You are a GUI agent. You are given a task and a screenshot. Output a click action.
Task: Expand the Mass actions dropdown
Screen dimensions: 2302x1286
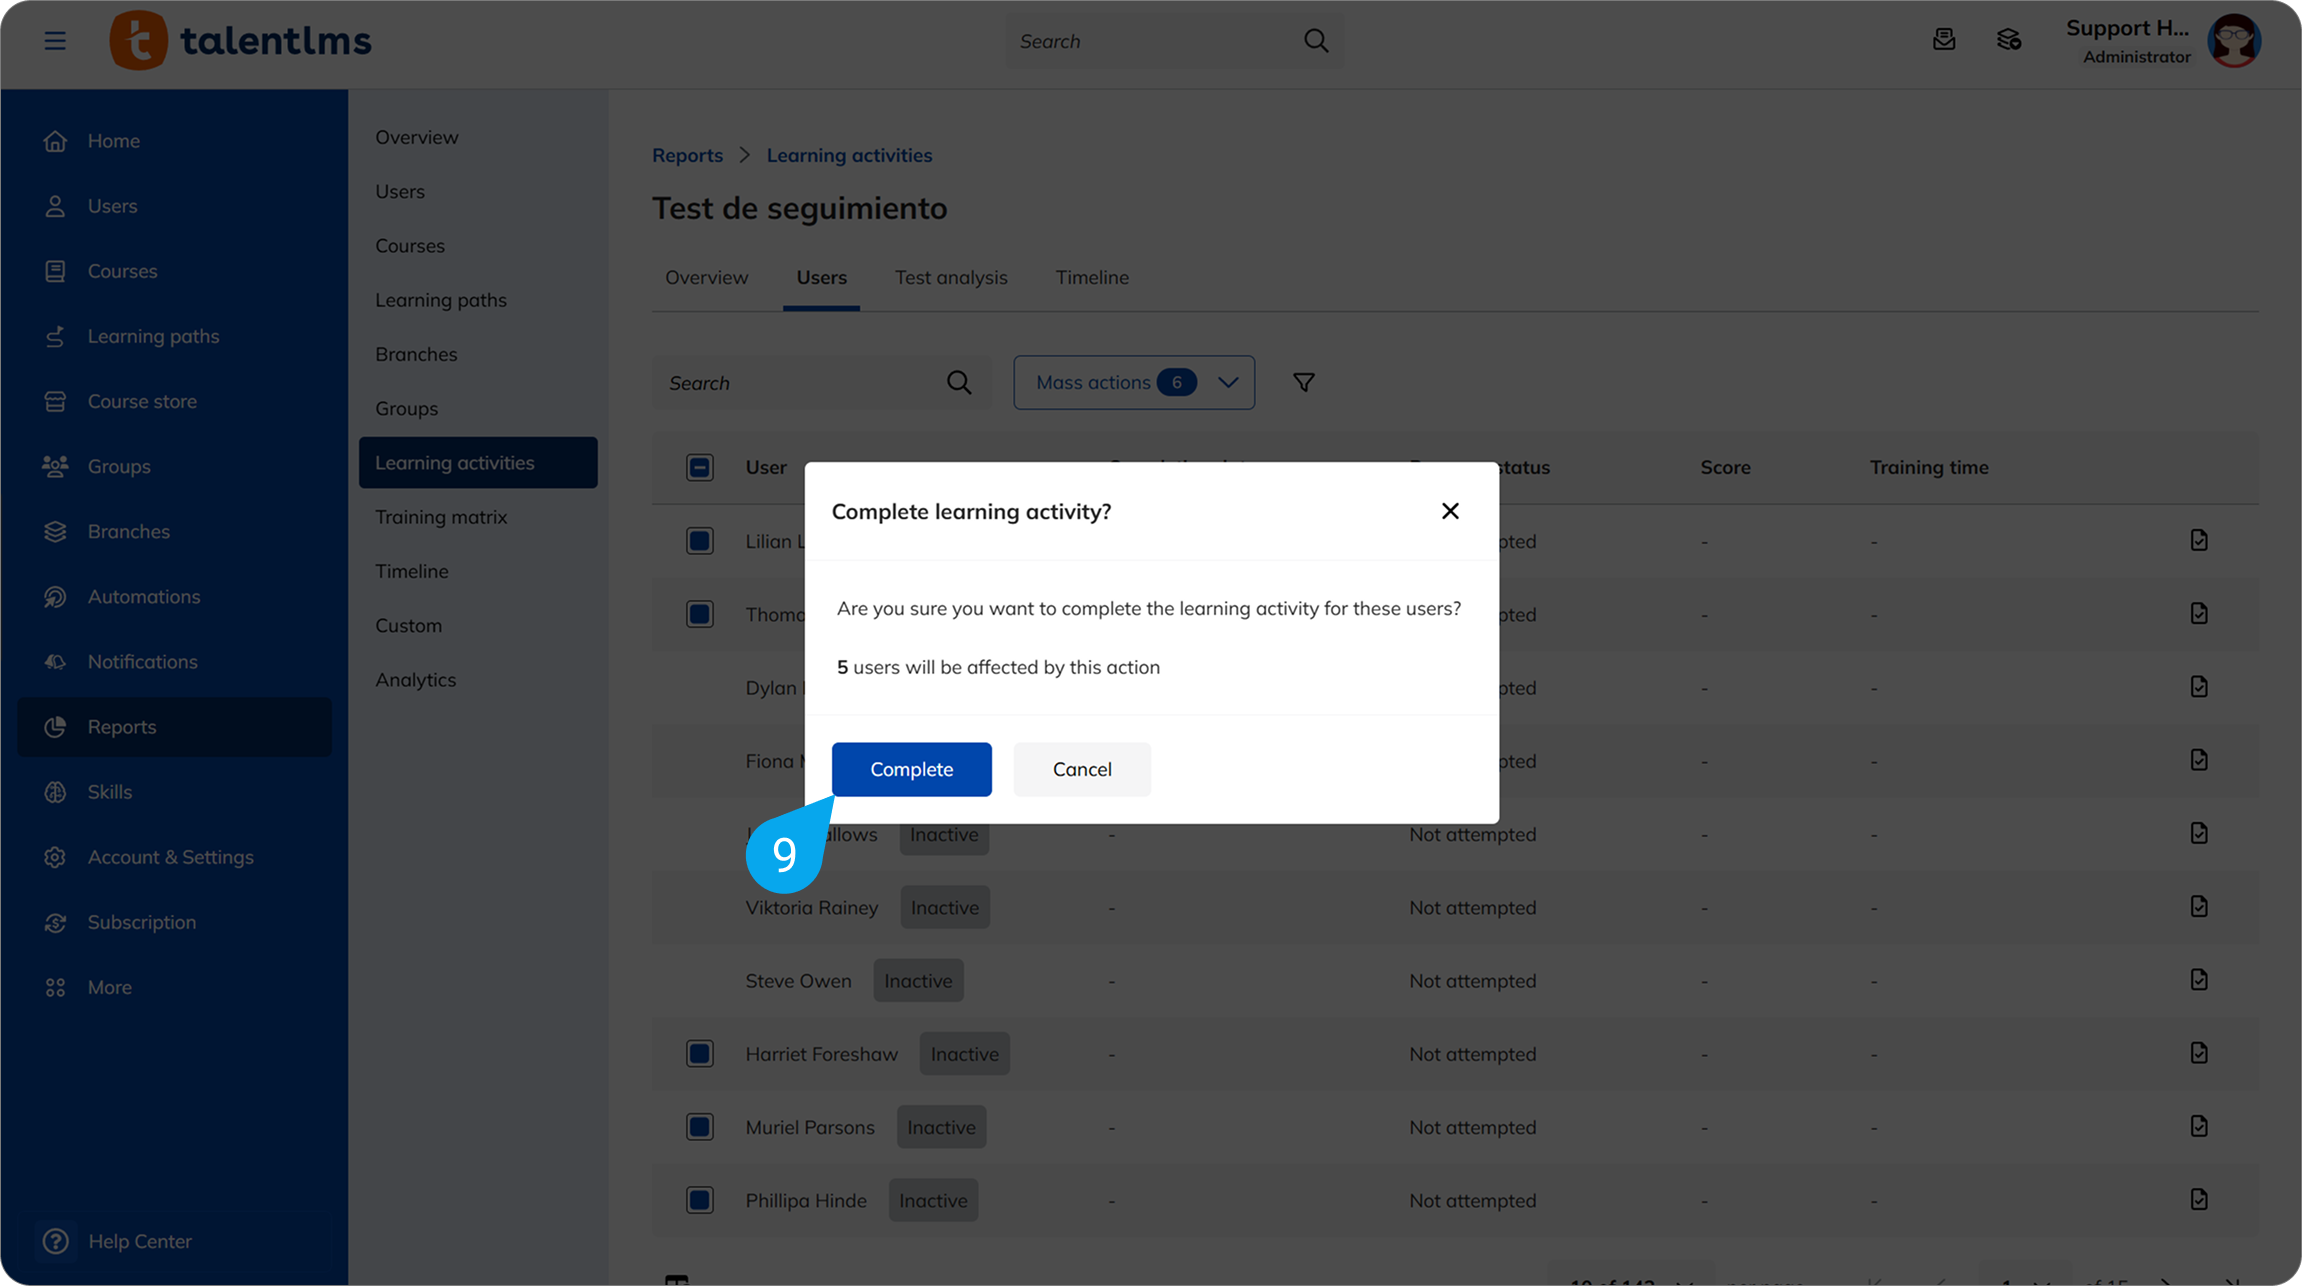(x=1133, y=382)
